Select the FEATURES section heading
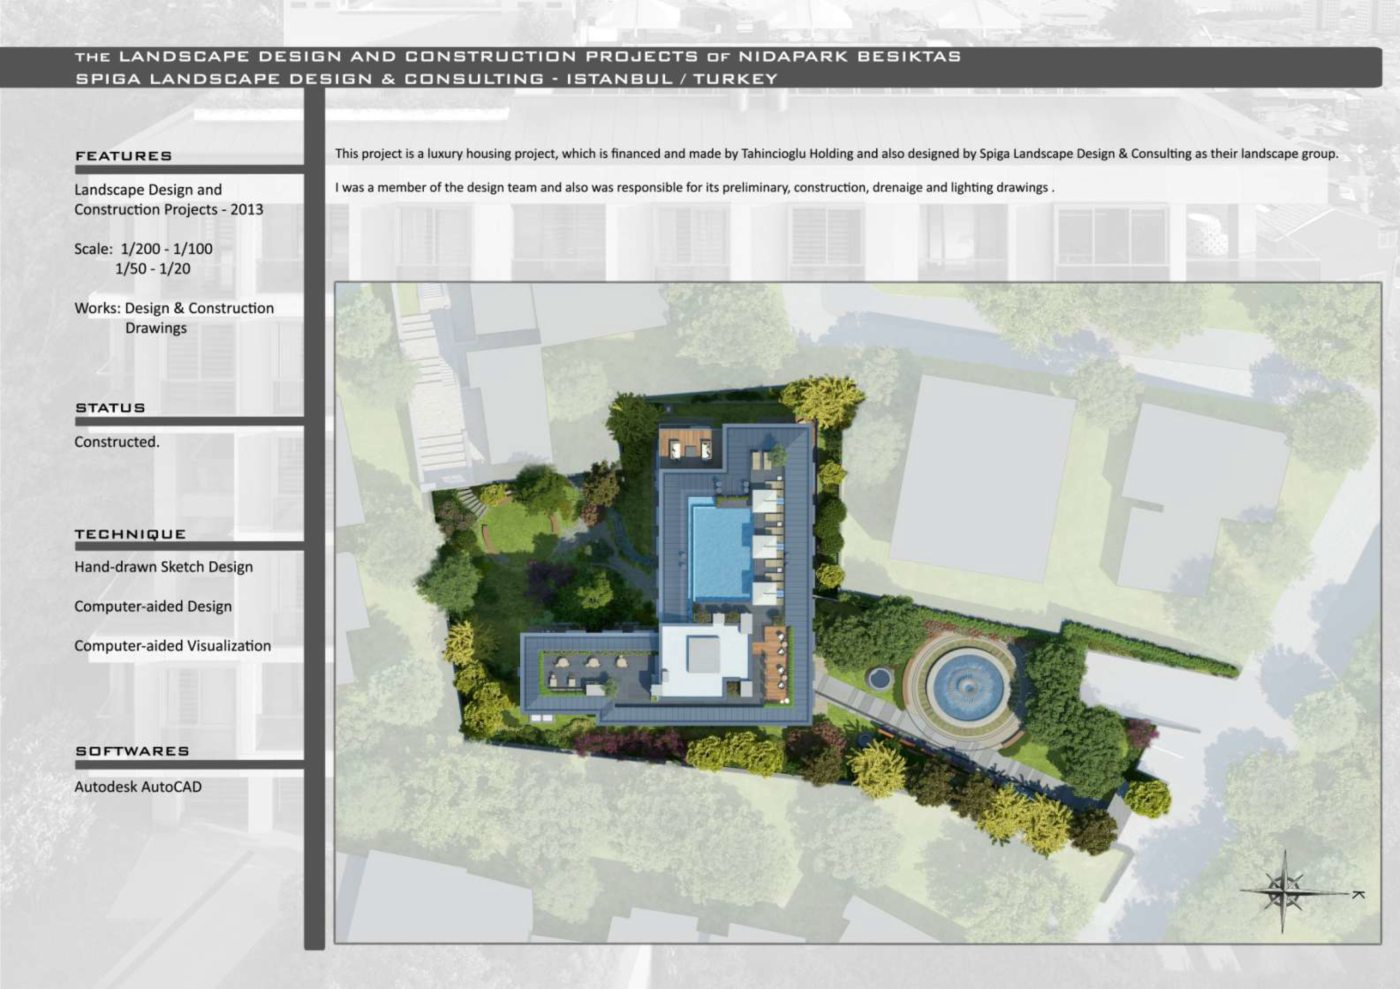The width and height of the screenshot is (1400, 989). 123,156
